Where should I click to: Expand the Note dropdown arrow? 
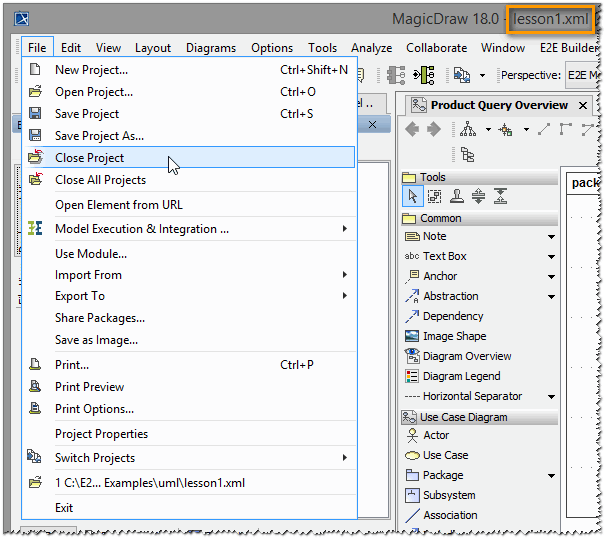551,237
